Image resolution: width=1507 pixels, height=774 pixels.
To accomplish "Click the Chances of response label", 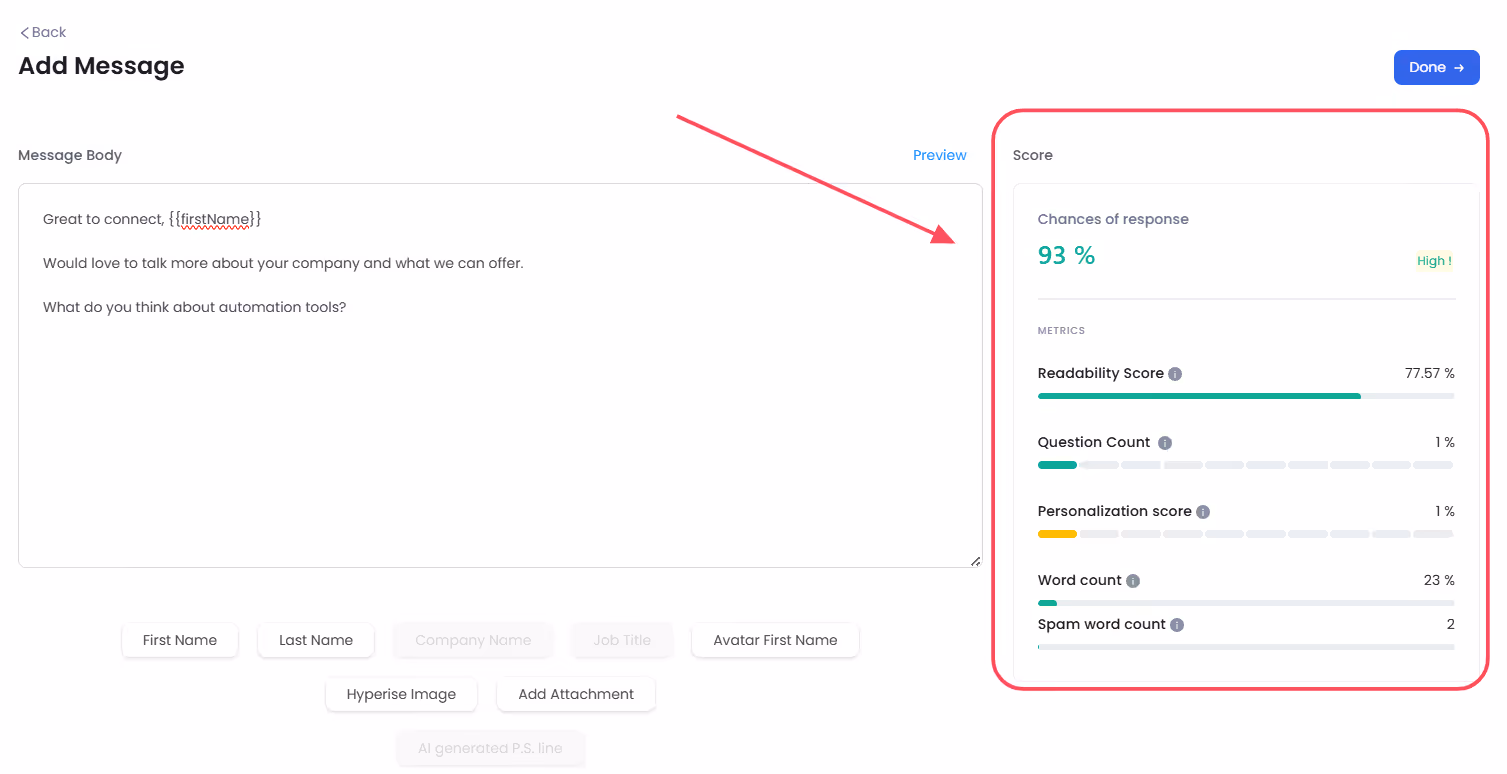I will click(x=1113, y=219).
